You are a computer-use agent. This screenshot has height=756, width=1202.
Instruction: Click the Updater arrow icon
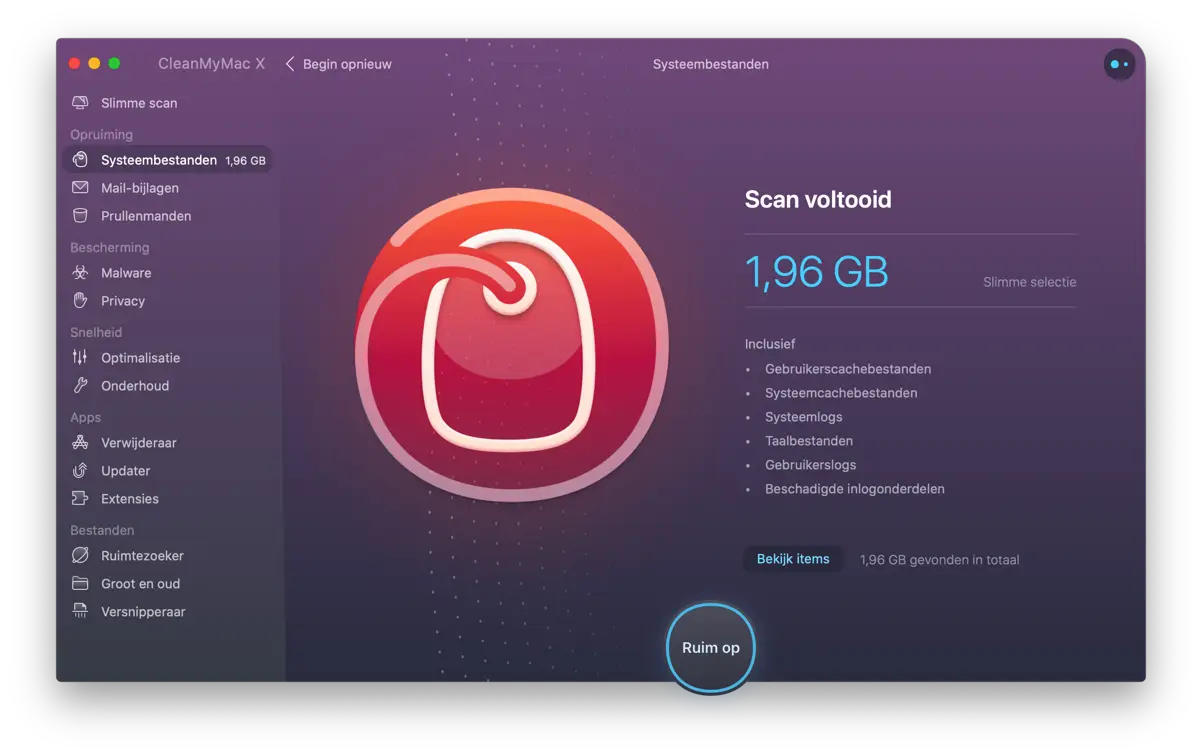pyautogui.click(x=80, y=471)
